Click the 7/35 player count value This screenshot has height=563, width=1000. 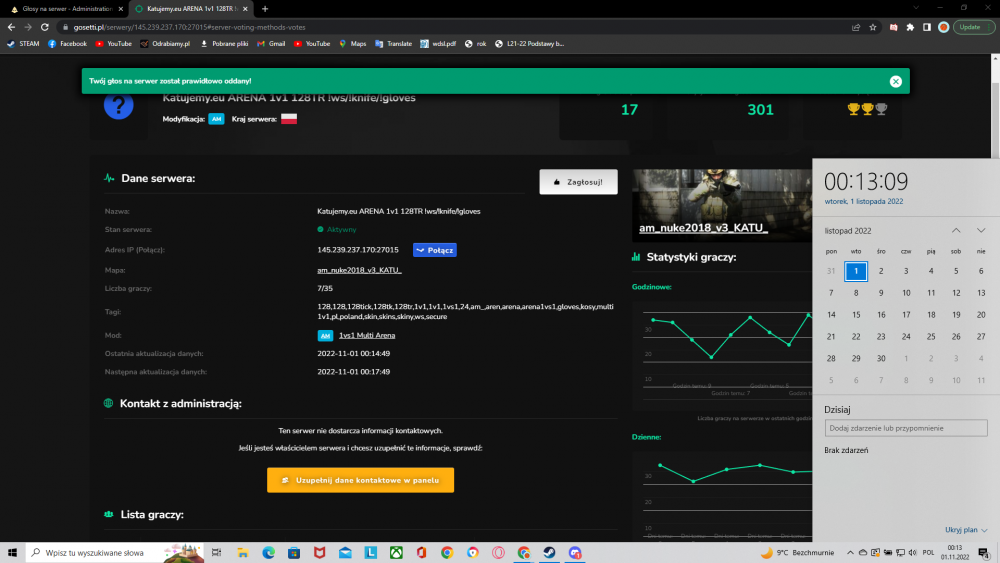click(325, 288)
